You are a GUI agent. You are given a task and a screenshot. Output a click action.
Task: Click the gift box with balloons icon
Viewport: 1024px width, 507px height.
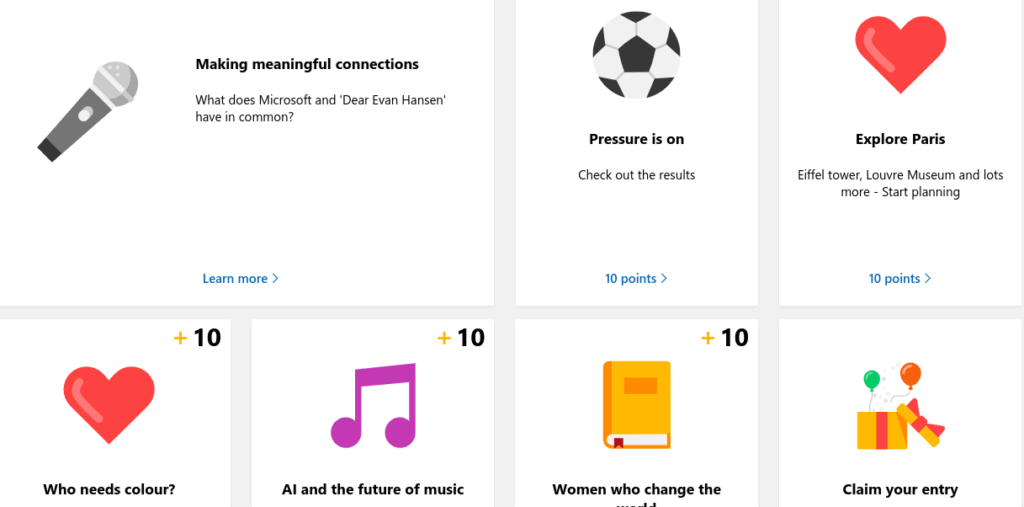tap(900, 406)
